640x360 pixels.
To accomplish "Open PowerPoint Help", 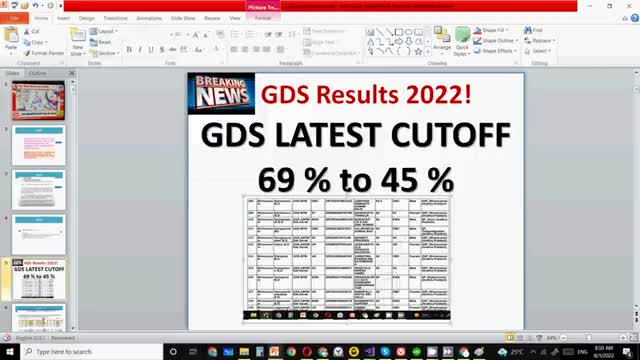I will click(x=635, y=18).
